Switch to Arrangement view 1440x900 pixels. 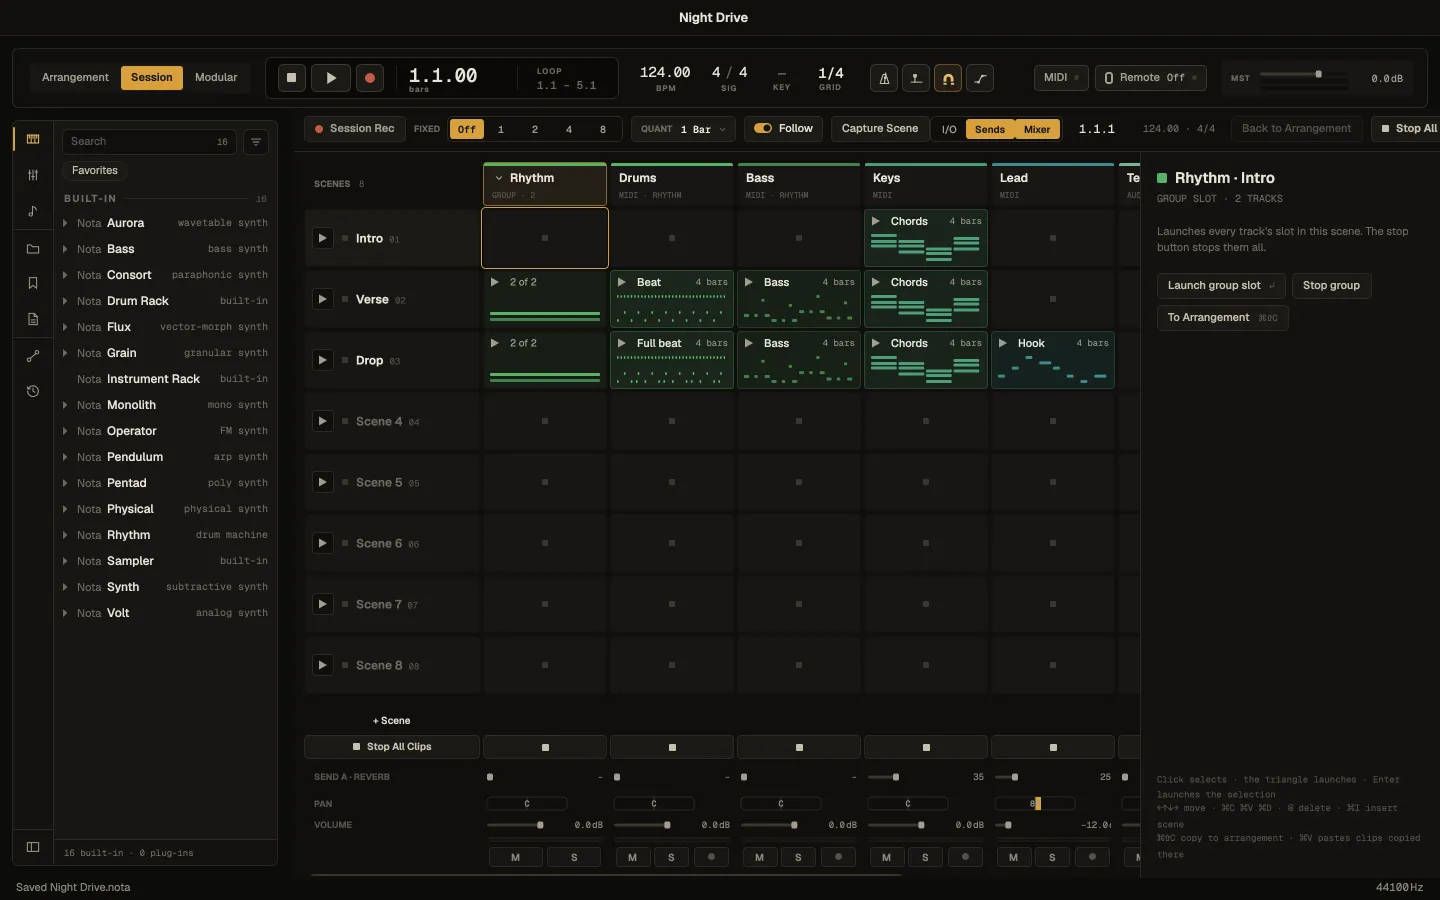(75, 78)
